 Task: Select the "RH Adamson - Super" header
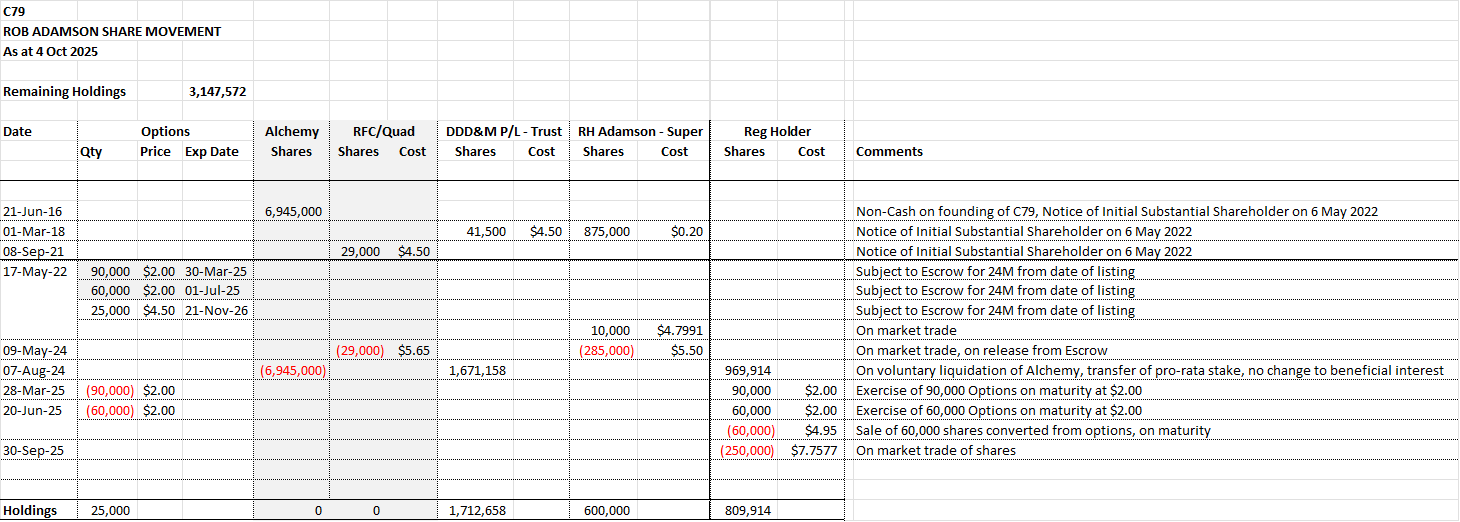pos(638,131)
